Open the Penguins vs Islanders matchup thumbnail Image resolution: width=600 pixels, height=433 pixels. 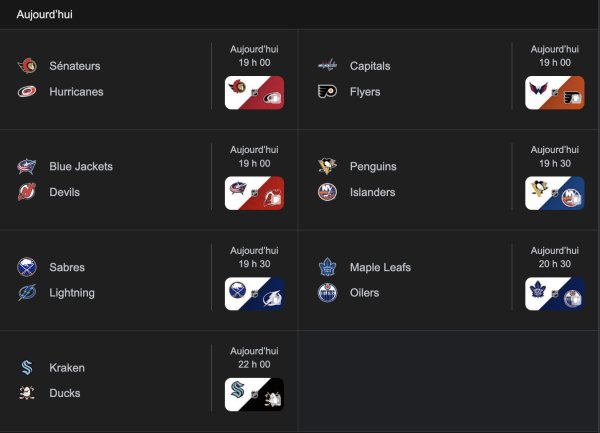[554, 193]
